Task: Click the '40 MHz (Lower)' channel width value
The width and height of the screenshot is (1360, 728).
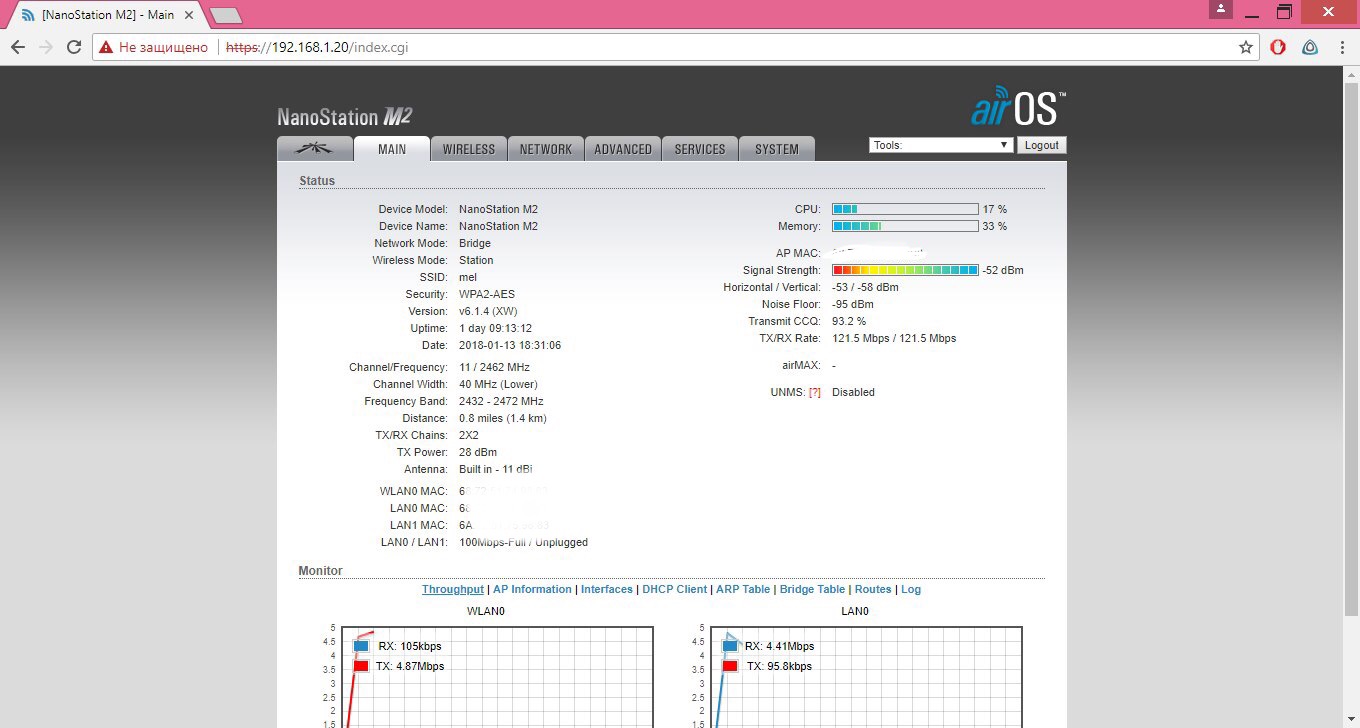Action: click(x=498, y=384)
